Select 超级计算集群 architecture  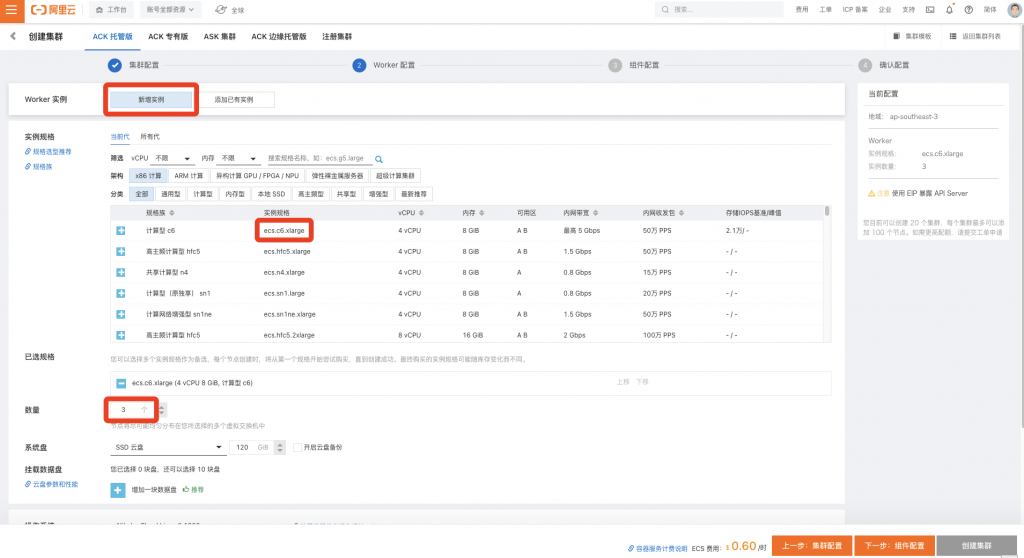(x=395, y=176)
